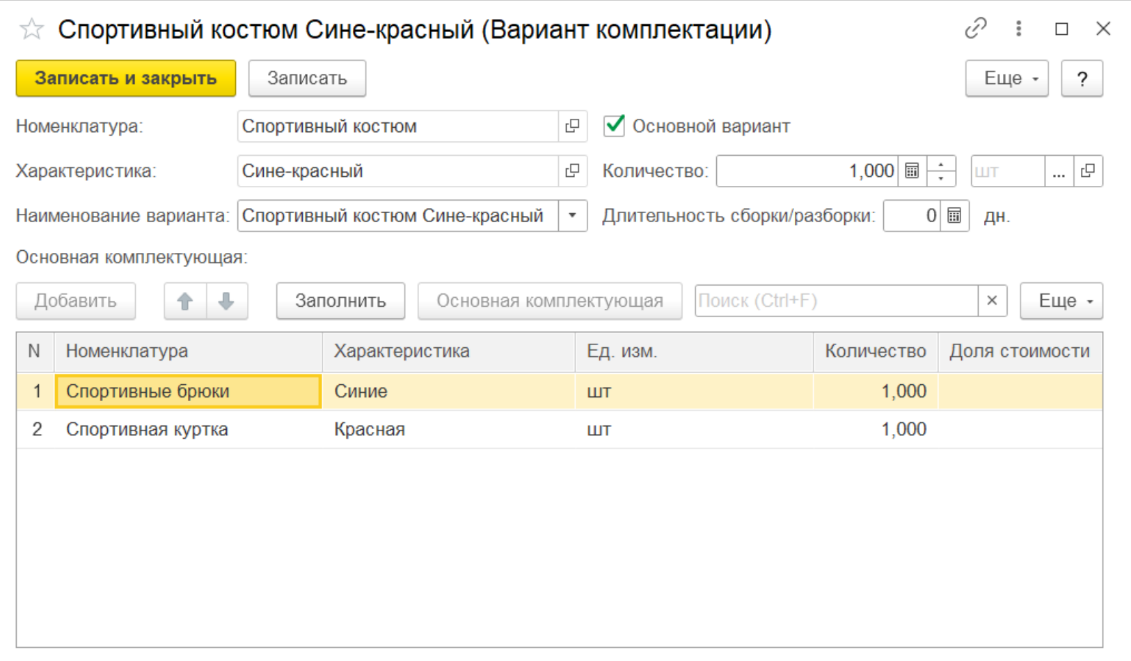
Task: Move selected row up with arrow icon
Action: click(185, 301)
